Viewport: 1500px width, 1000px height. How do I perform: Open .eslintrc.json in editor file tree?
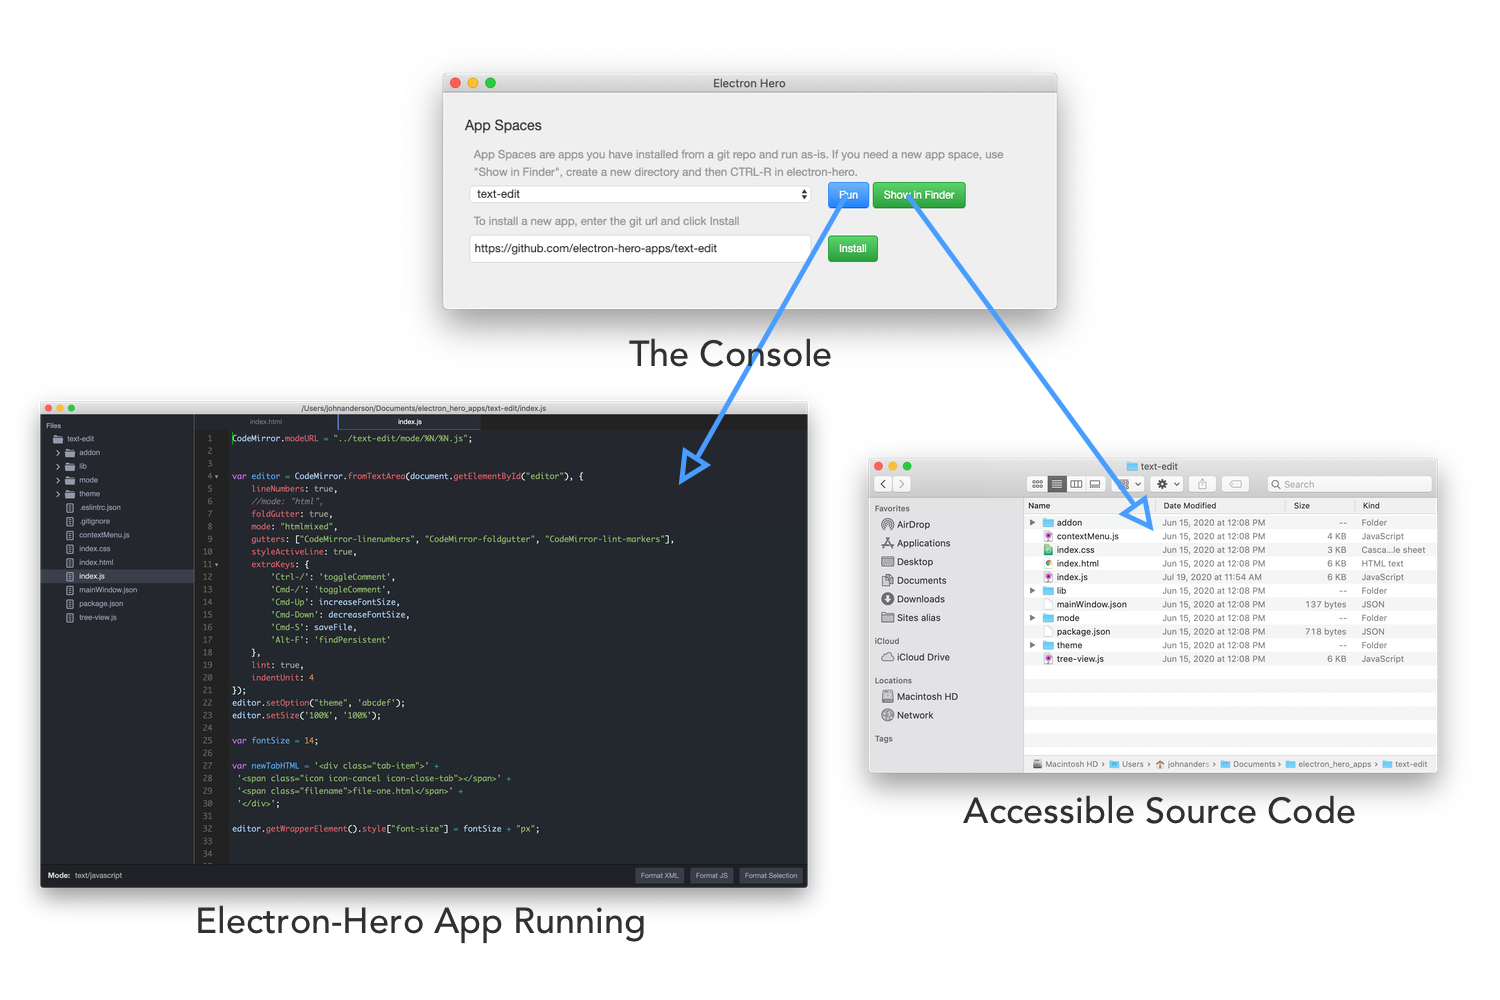(x=93, y=508)
